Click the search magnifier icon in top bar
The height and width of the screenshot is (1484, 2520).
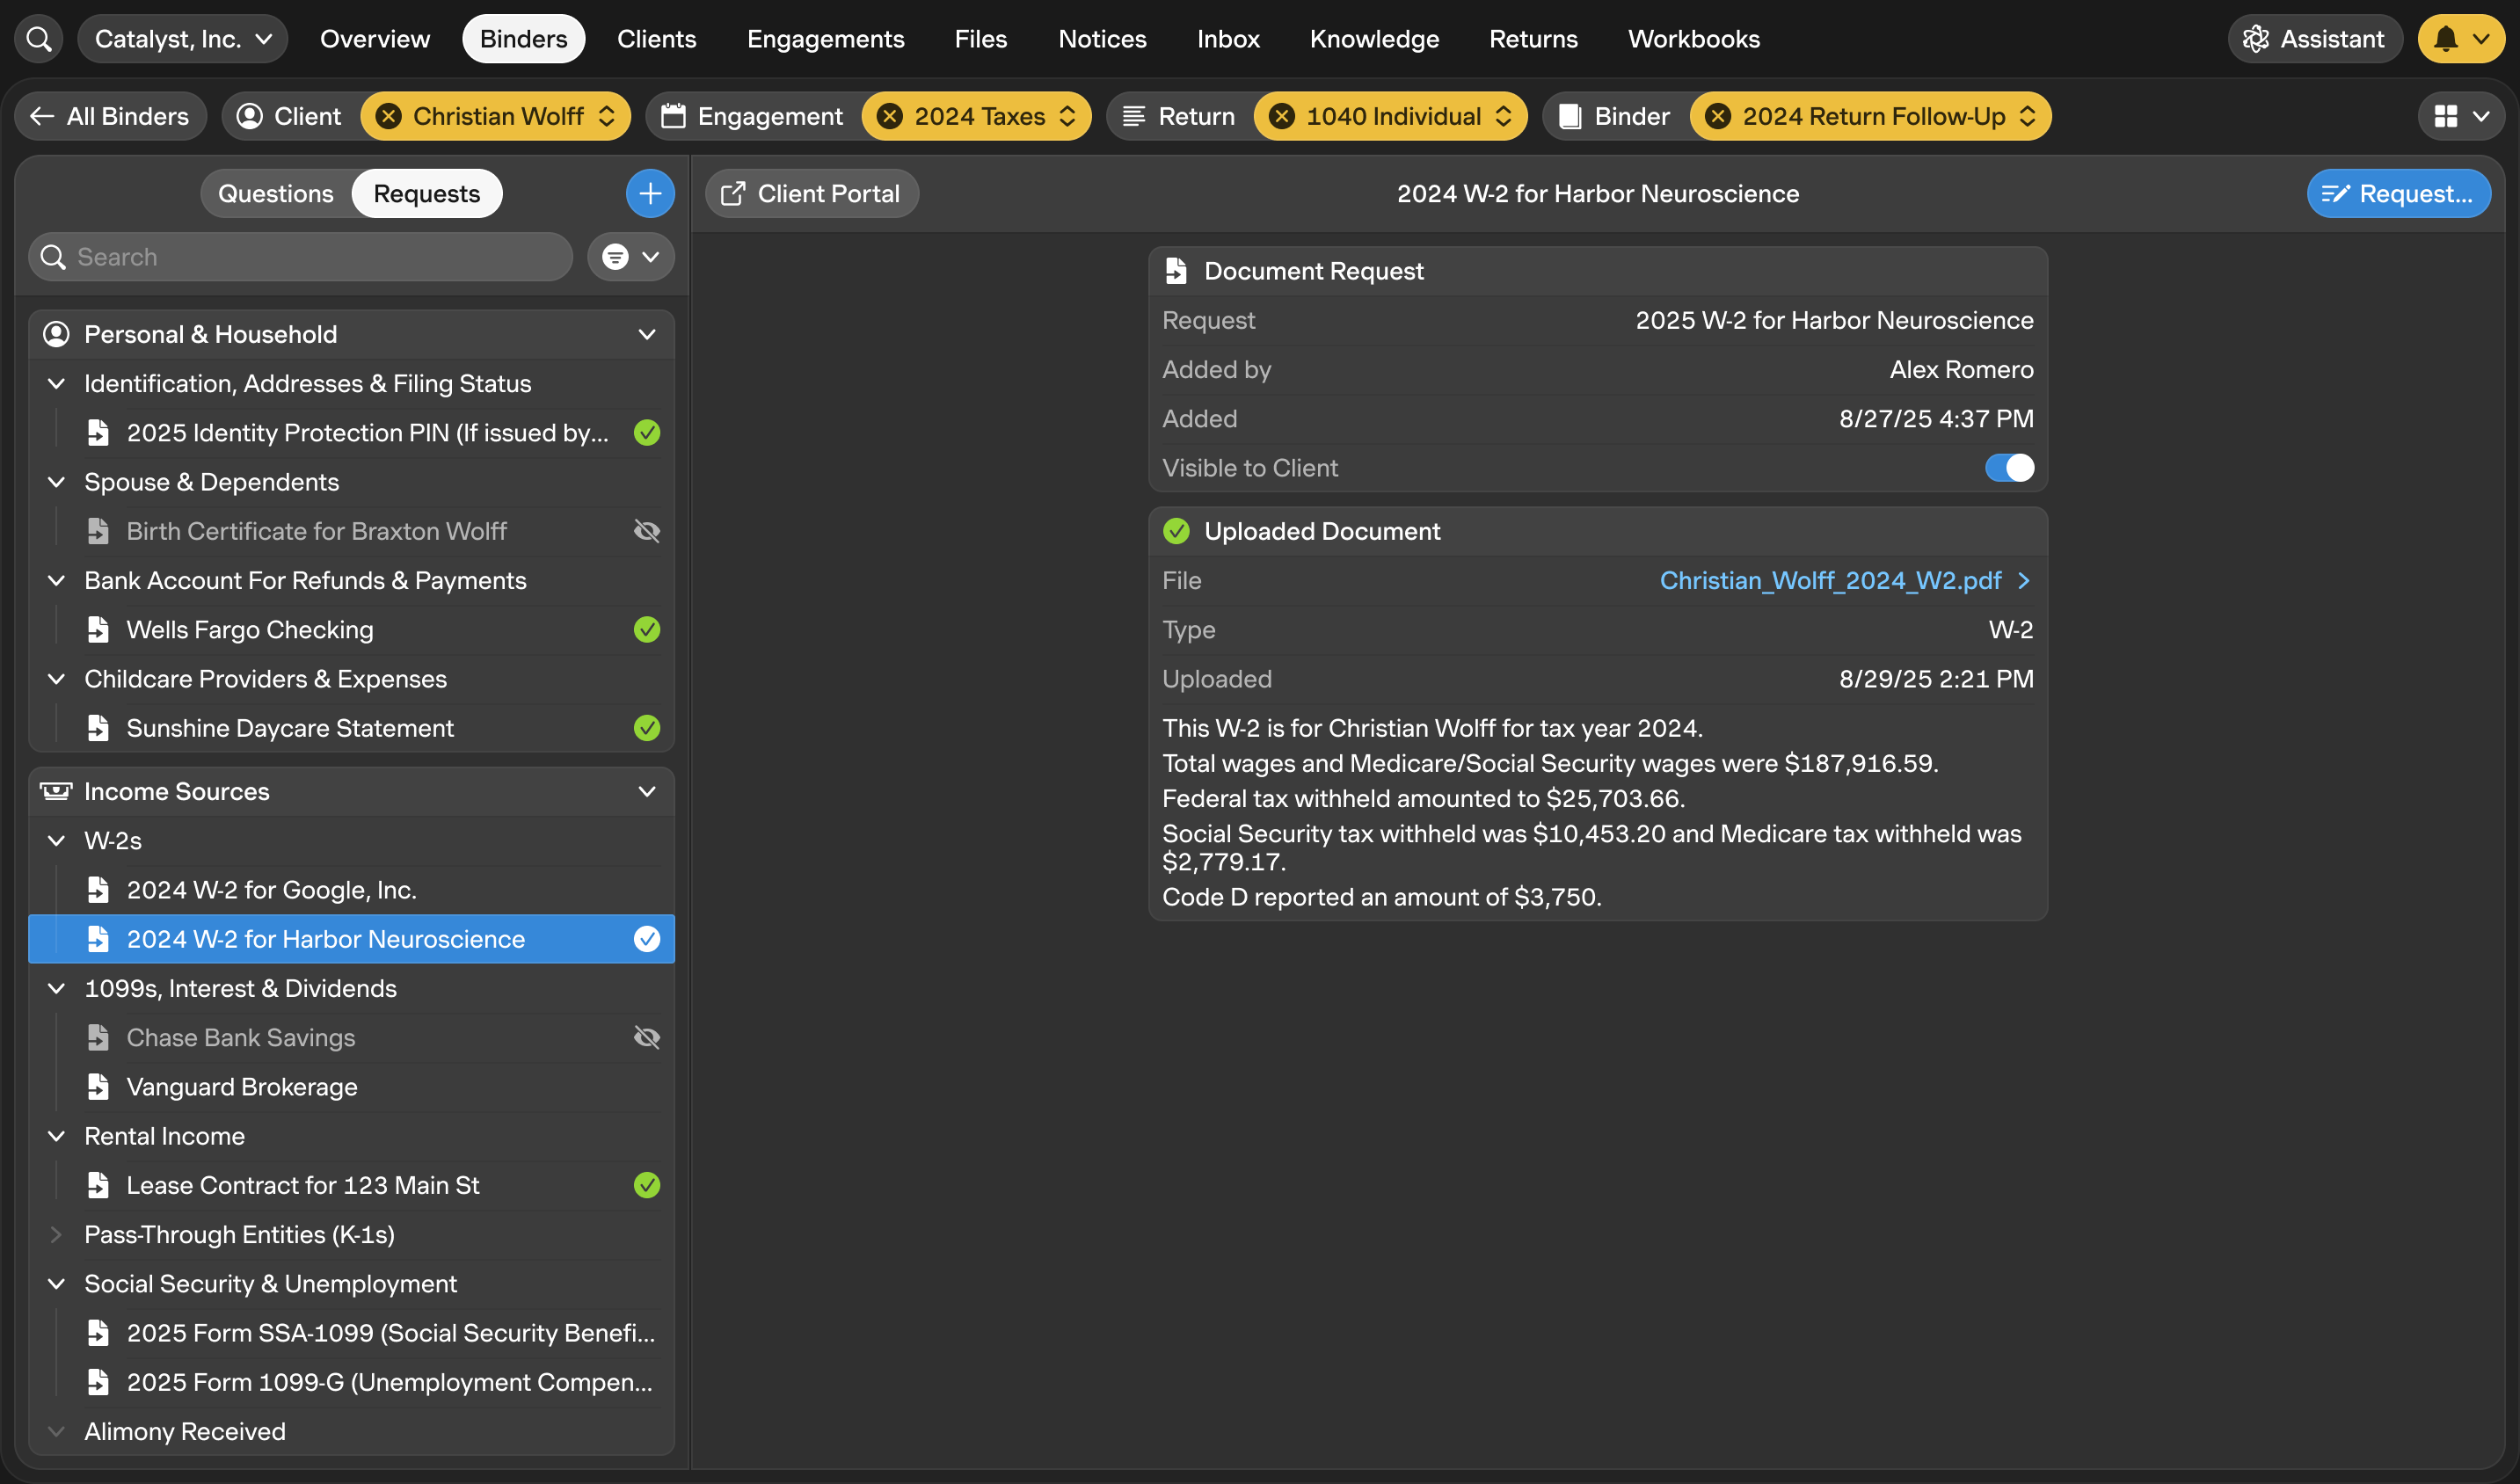39,39
